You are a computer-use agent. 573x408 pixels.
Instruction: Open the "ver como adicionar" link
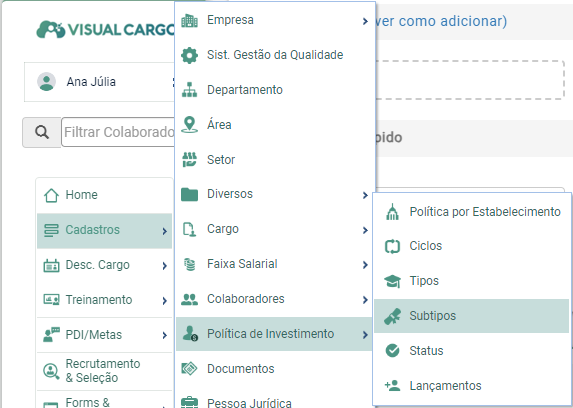point(440,21)
